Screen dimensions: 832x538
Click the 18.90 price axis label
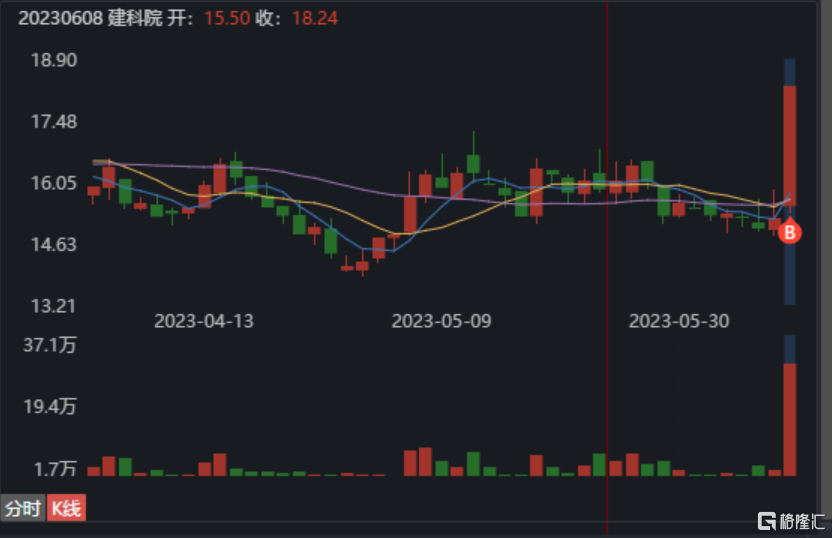(x=54, y=60)
